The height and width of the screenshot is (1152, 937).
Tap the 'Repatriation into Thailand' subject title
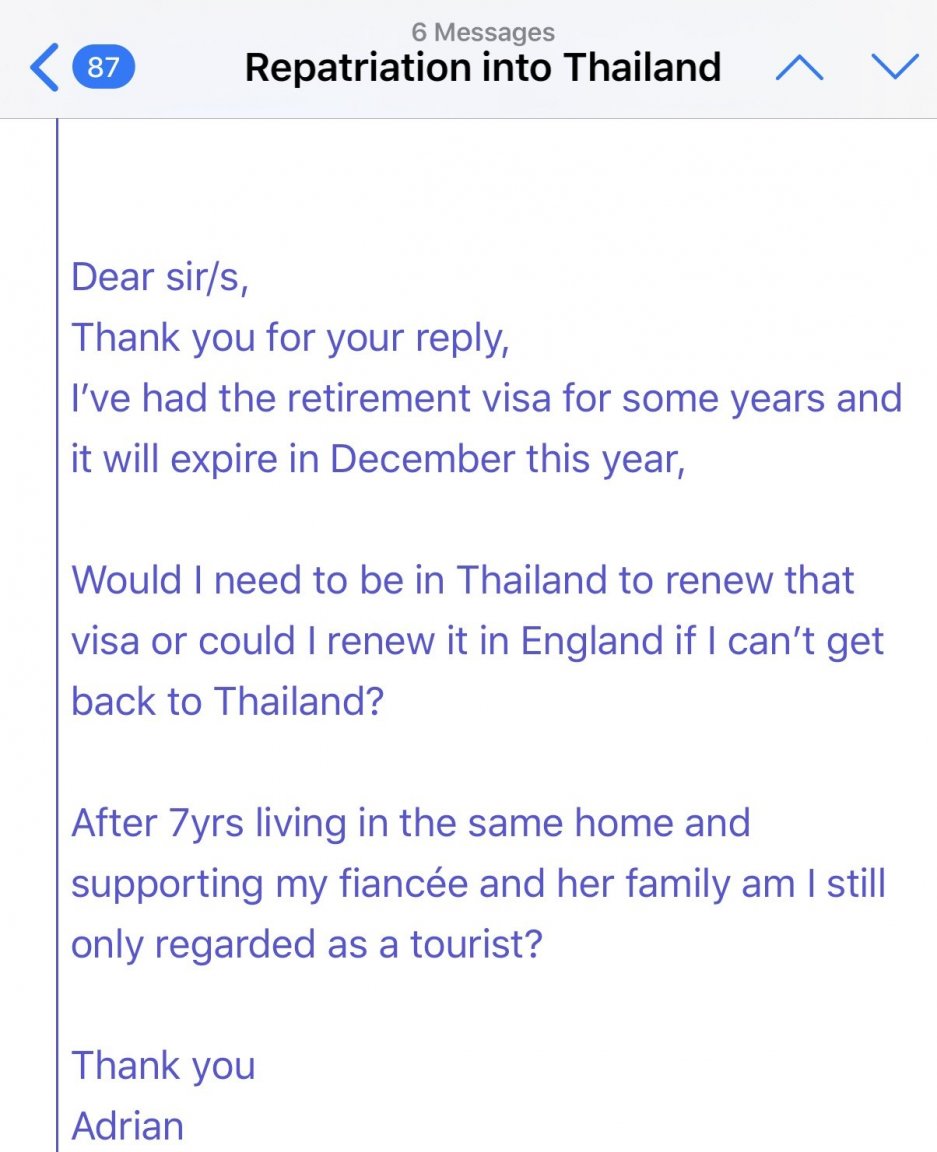[483, 68]
